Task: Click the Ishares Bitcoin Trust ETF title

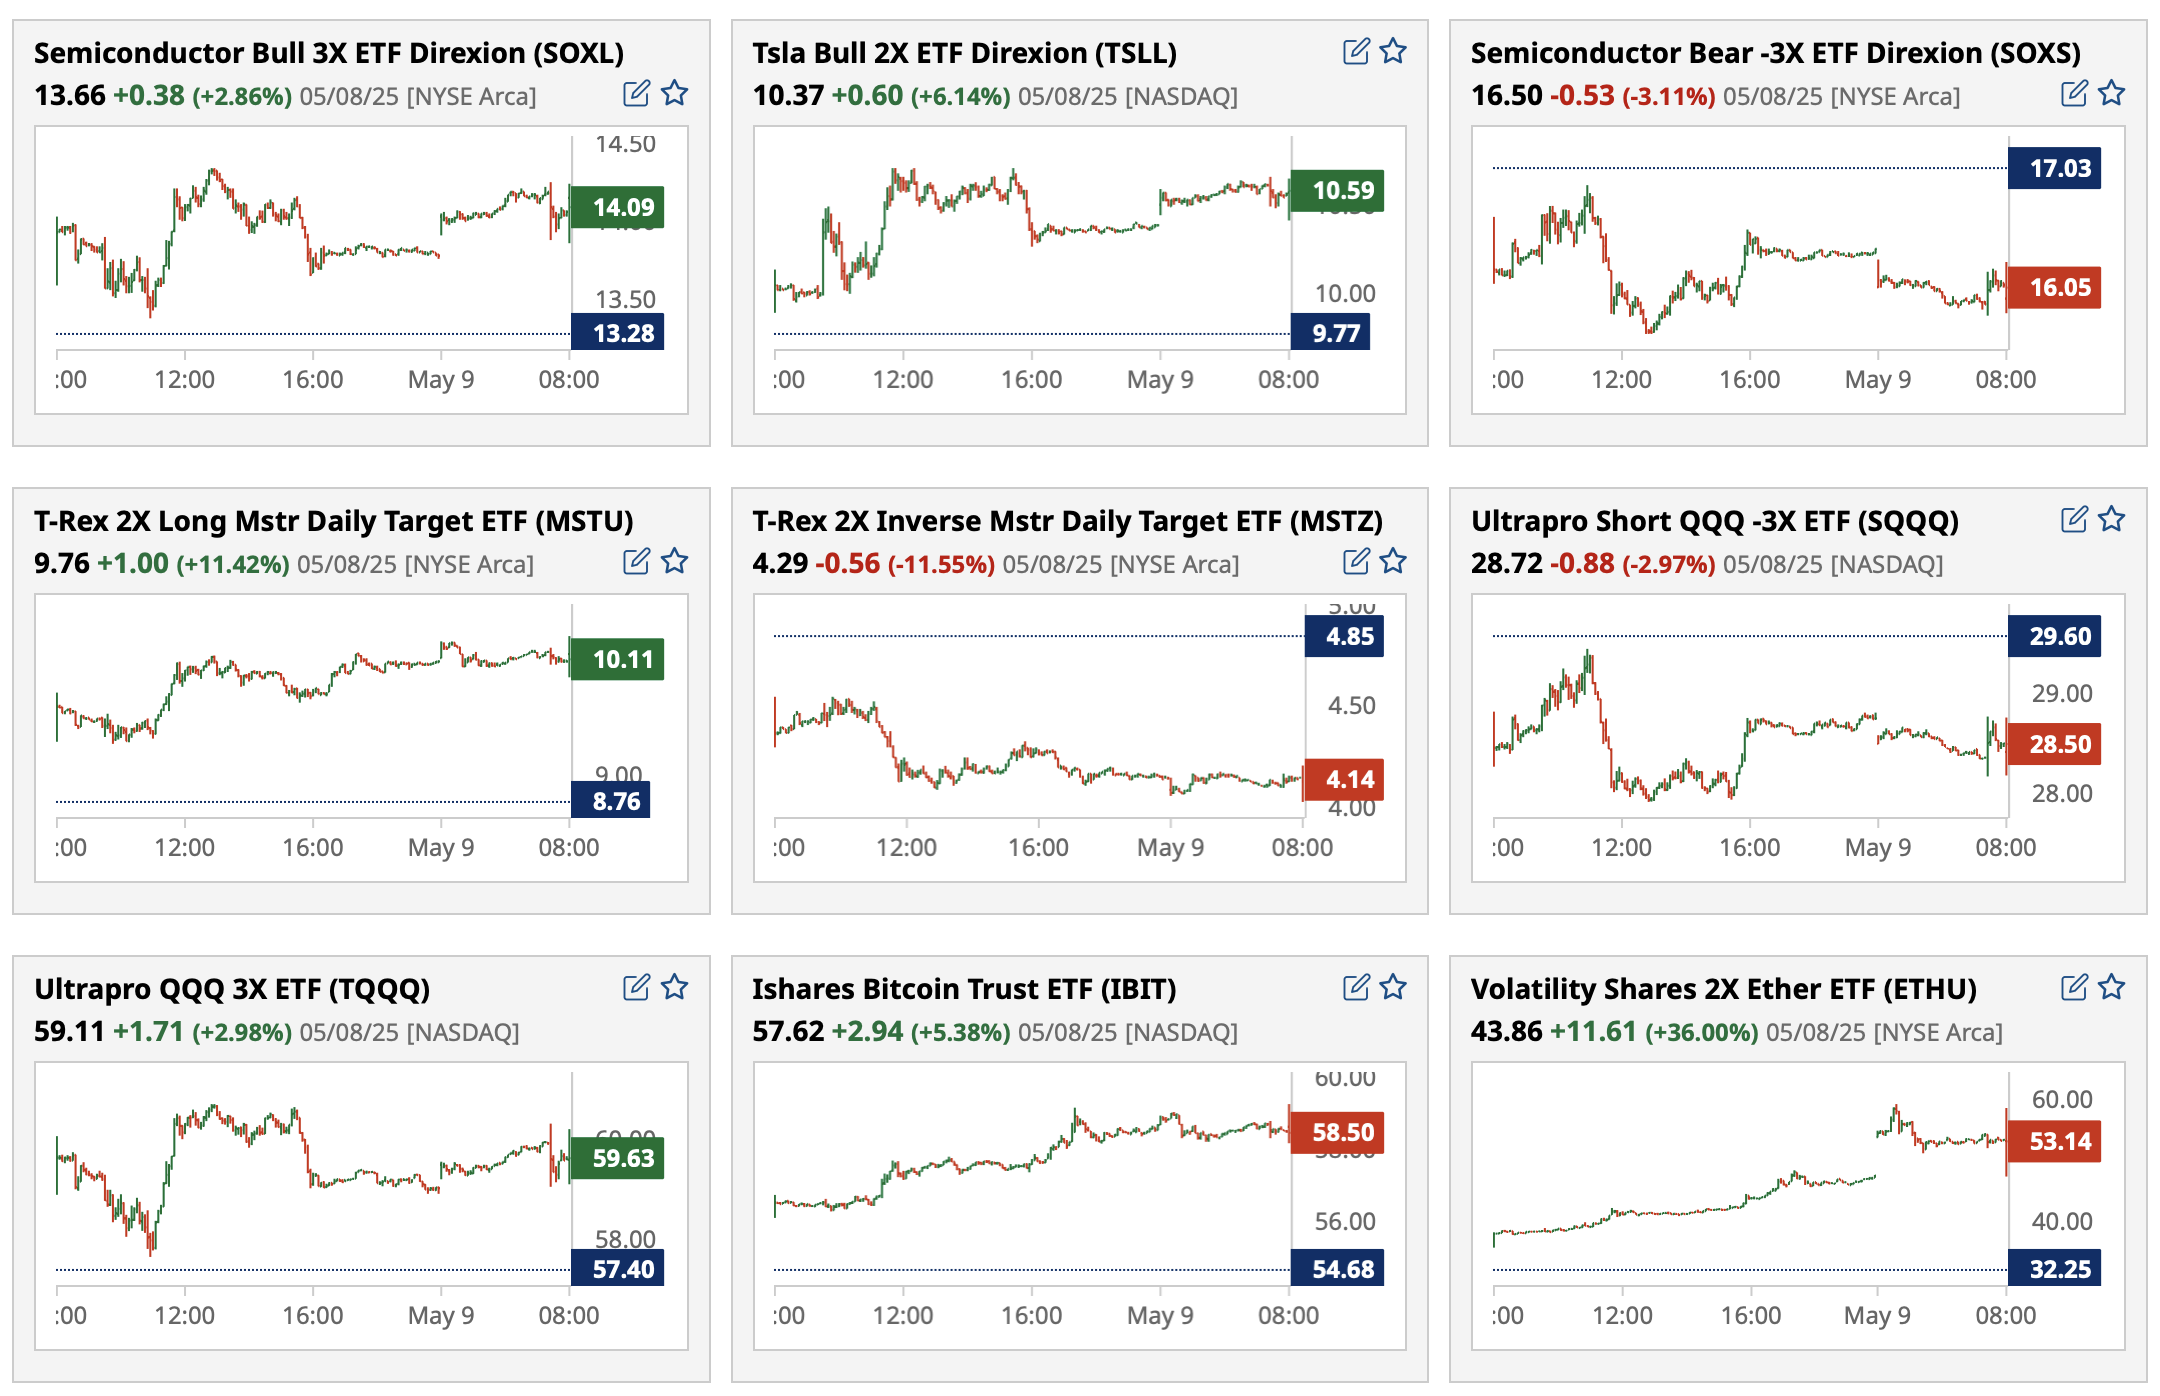Action: [x=963, y=989]
